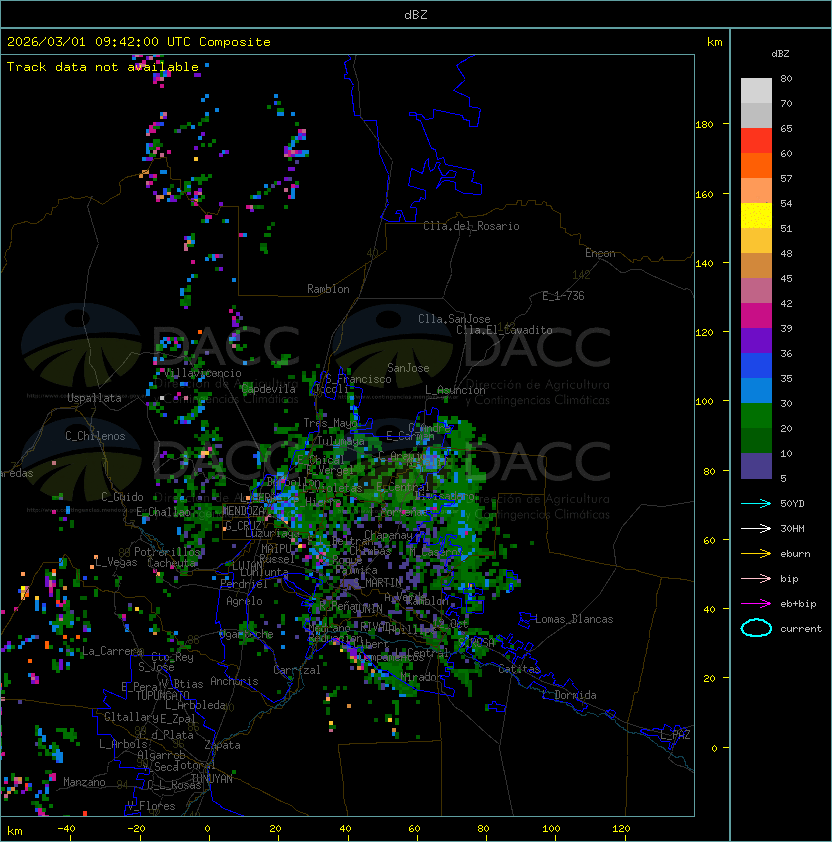The height and width of the screenshot is (842, 832).
Task: Click the 'C_Guido' map label
Action: click(x=122, y=497)
